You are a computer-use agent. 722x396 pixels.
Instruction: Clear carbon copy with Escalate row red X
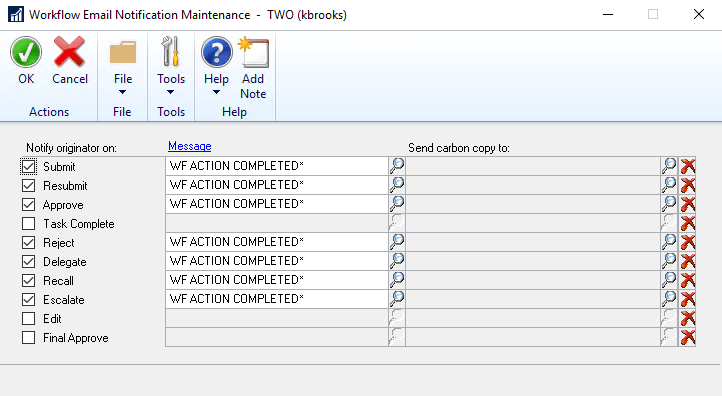click(688, 298)
